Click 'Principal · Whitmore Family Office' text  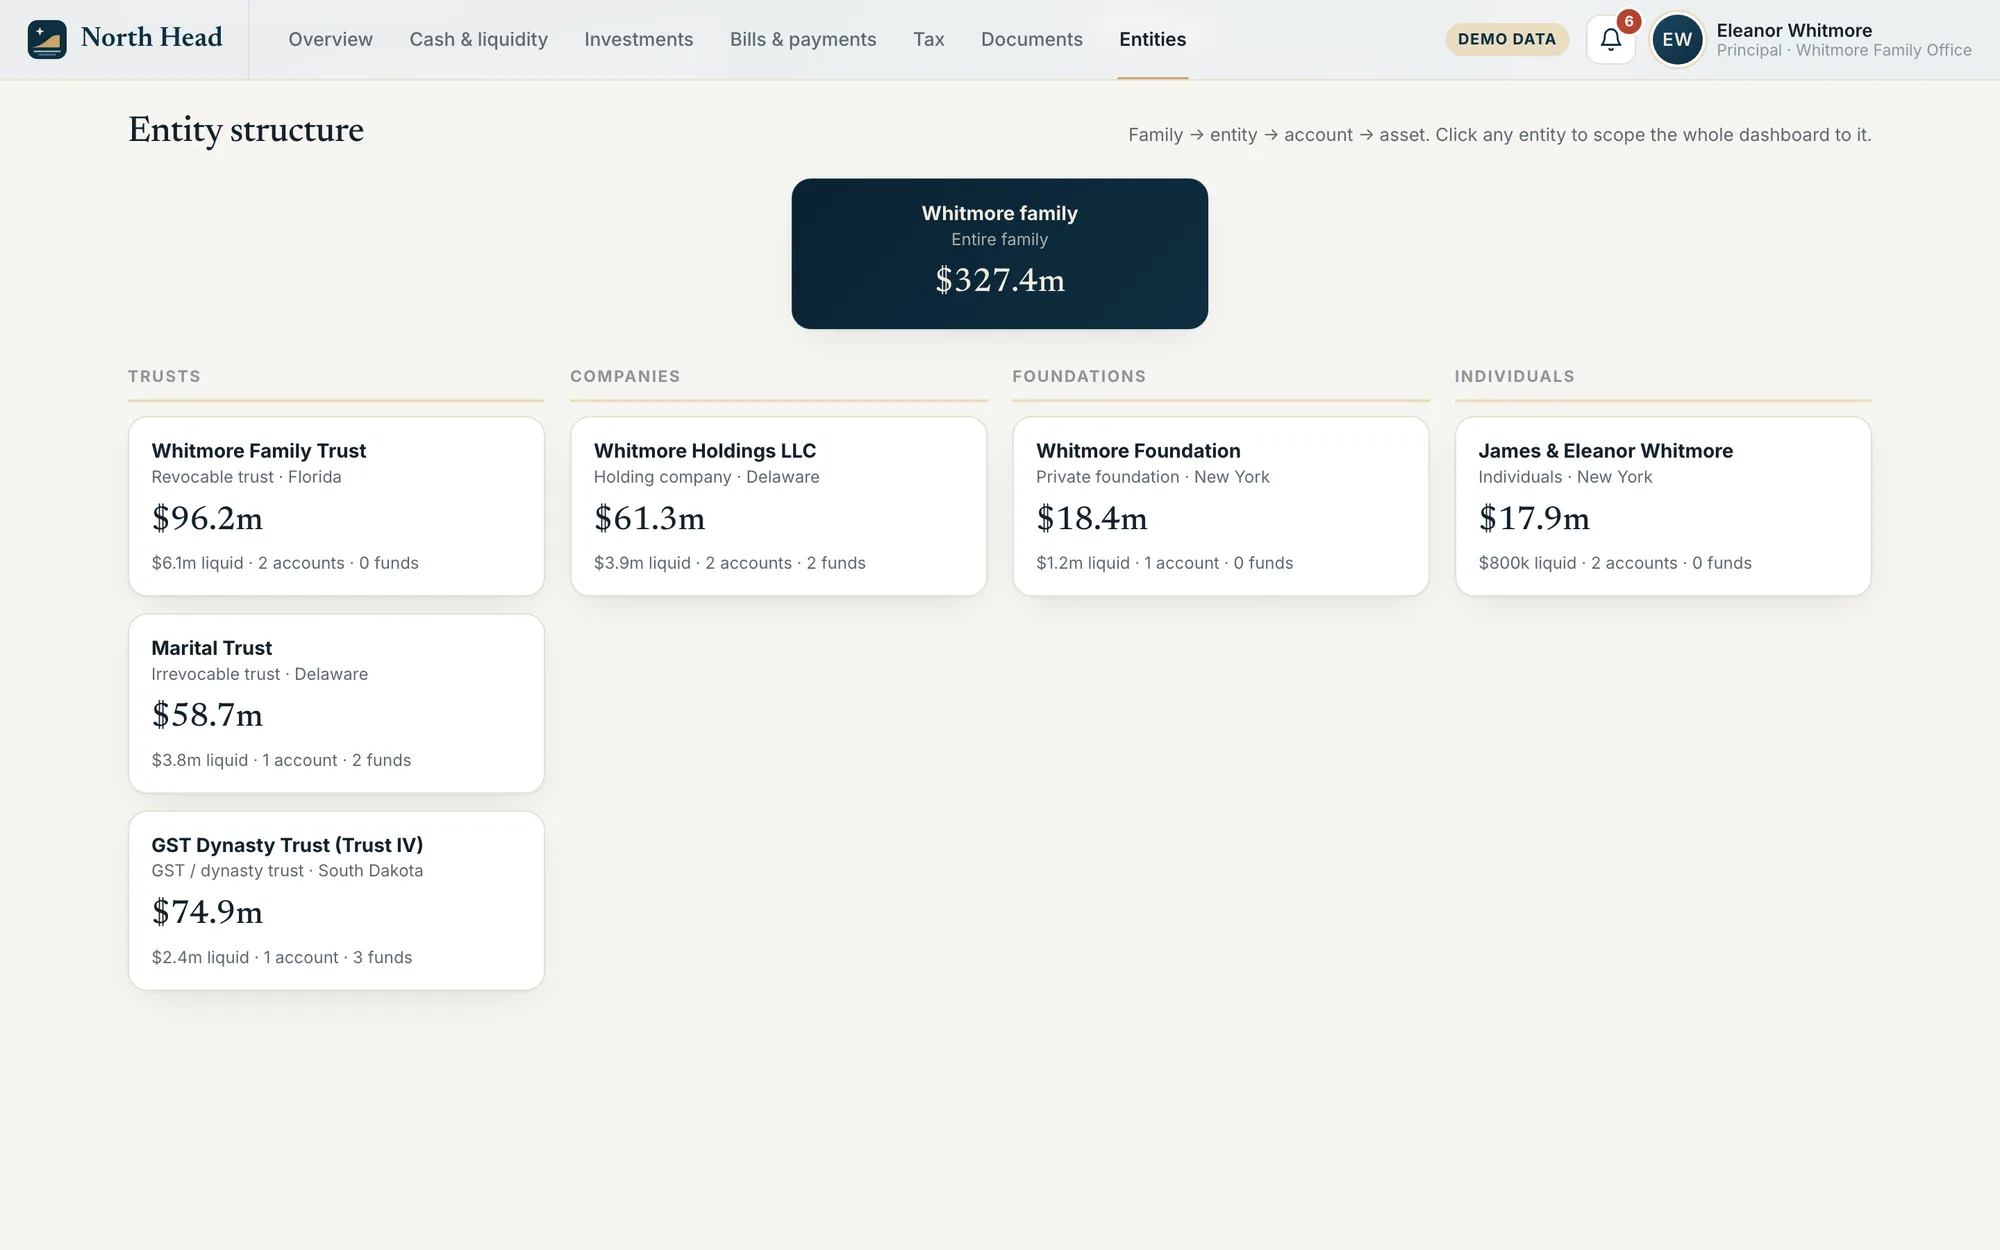pyautogui.click(x=1844, y=50)
